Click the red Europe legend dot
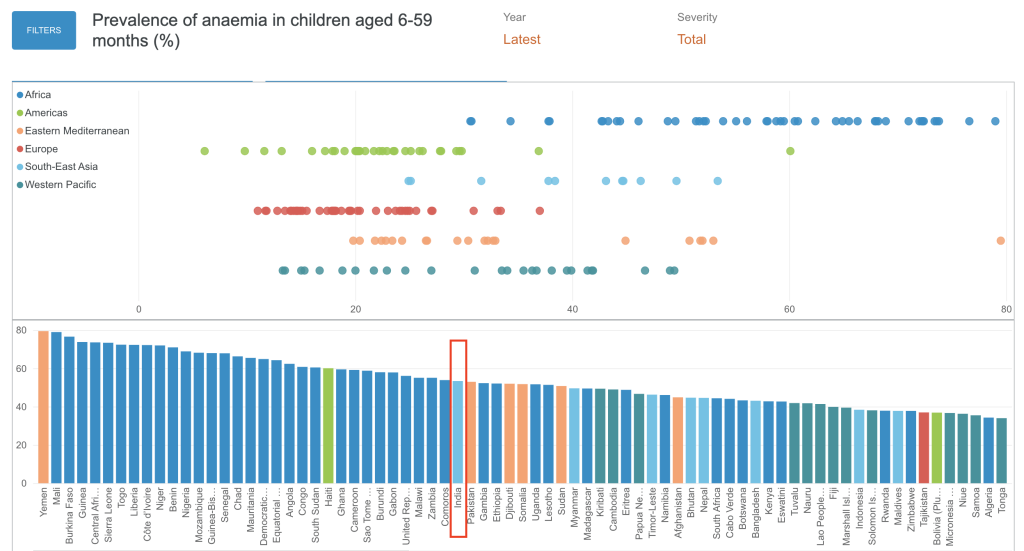Screen dimensions: 1024x551 pos(19,149)
